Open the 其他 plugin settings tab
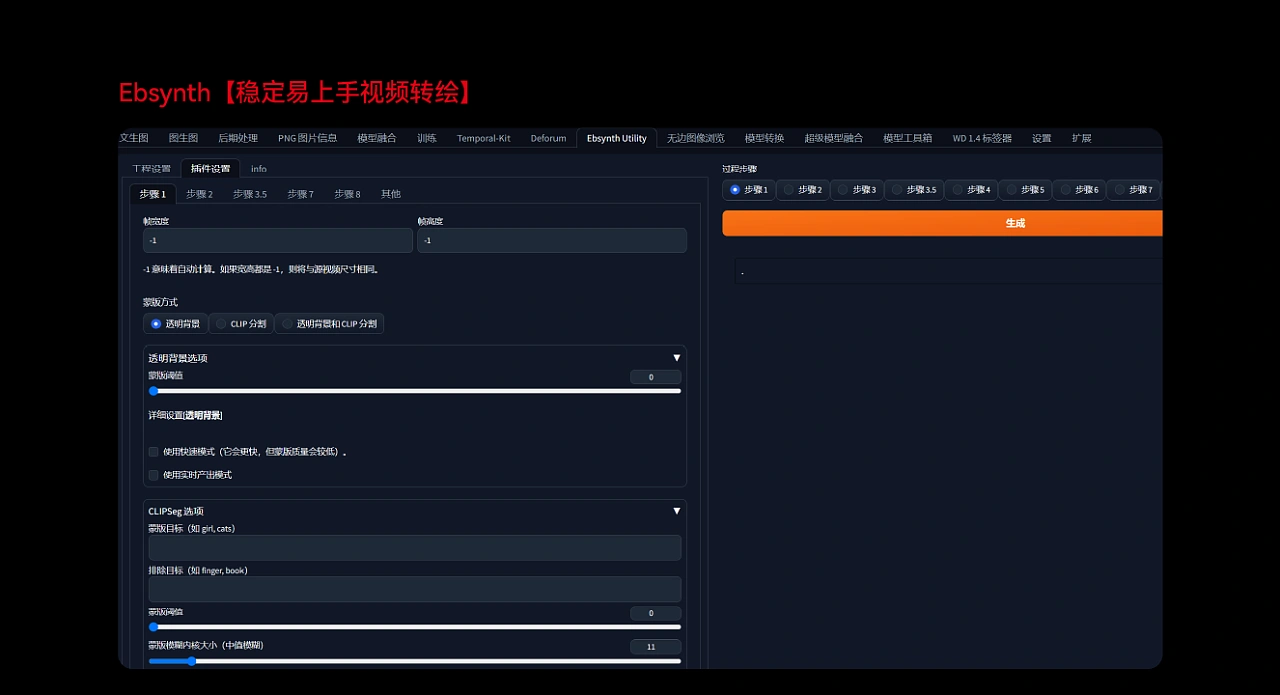Viewport: 1280px width, 695px height. coord(390,194)
